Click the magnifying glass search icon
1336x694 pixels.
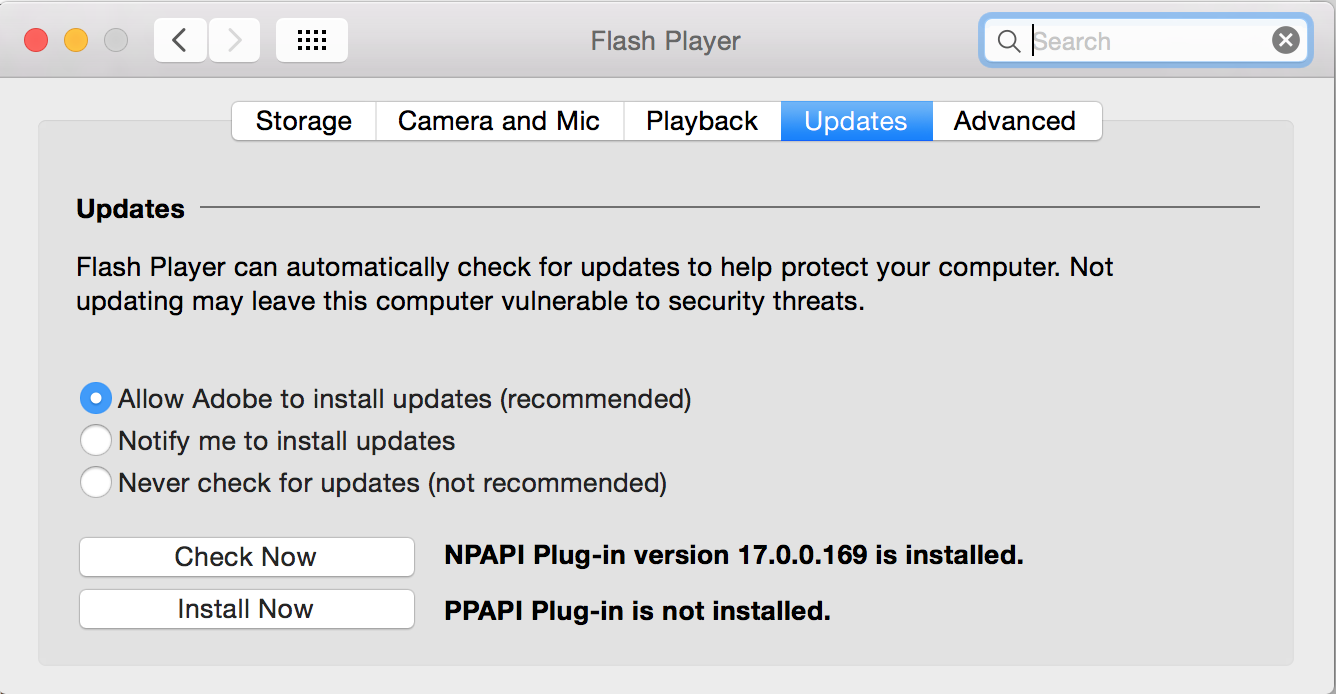click(1009, 41)
